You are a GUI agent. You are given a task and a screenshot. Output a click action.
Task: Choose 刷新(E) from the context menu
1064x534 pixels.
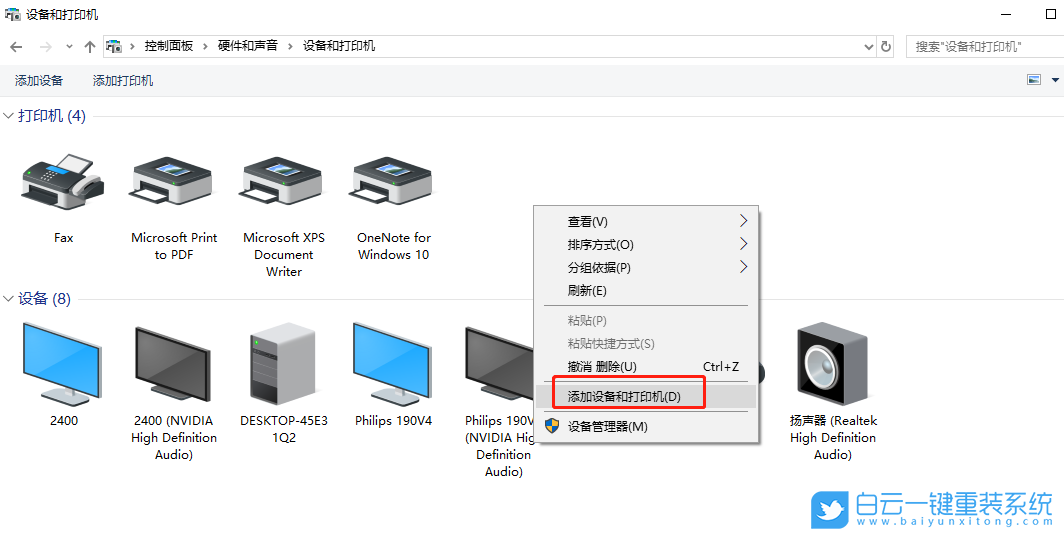click(x=647, y=290)
